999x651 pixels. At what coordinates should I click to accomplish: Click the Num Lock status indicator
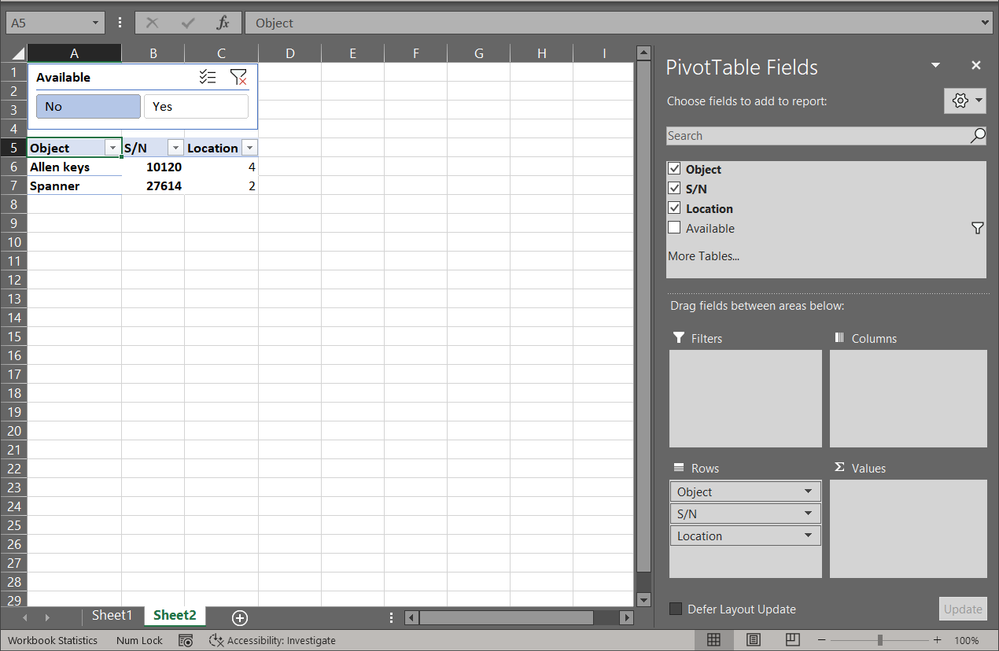[x=139, y=640]
